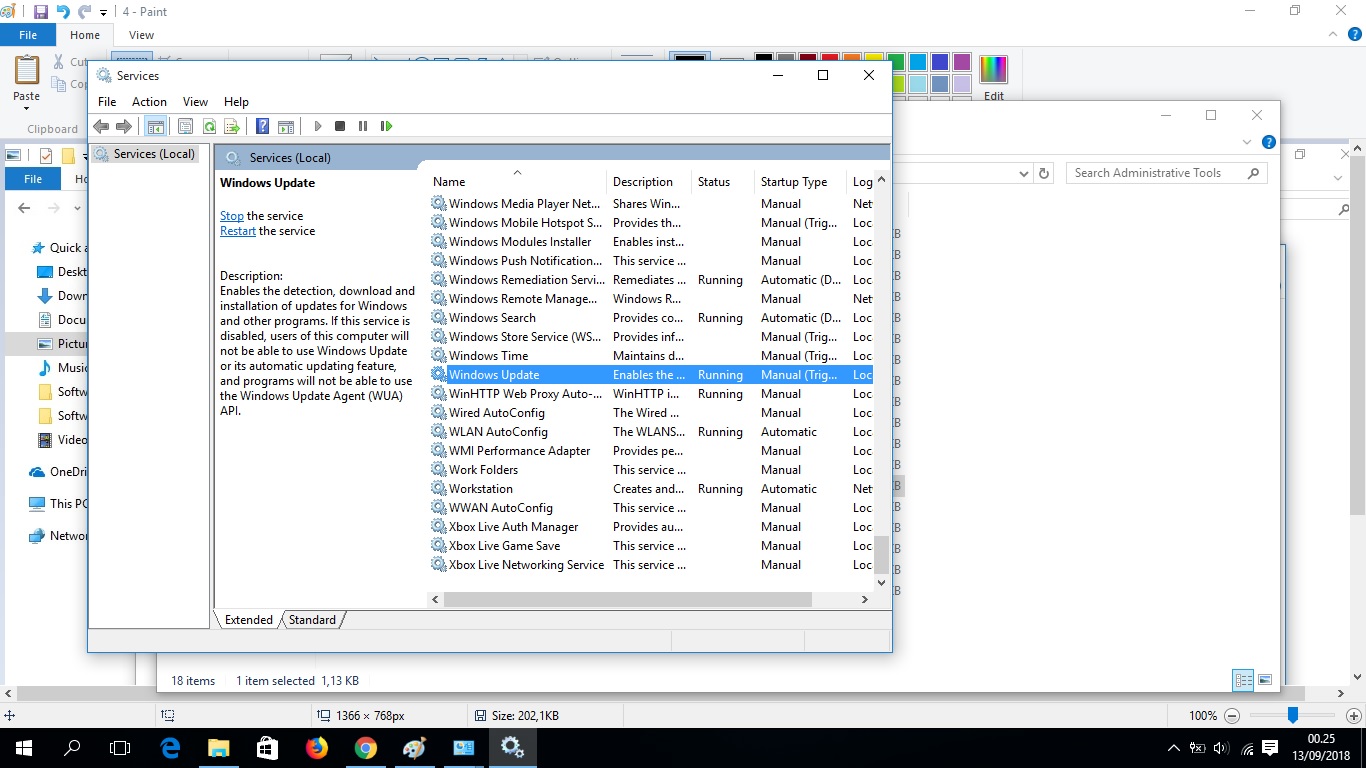Click the Restart the service link
Viewport: 1366px width, 768px height.
(238, 231)
